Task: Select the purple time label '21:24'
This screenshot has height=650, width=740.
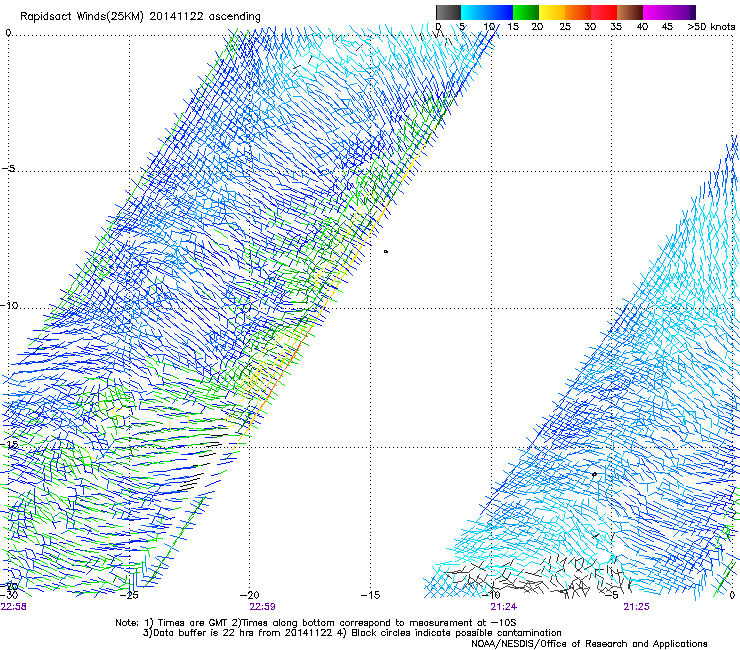Action: coord(504,607)
